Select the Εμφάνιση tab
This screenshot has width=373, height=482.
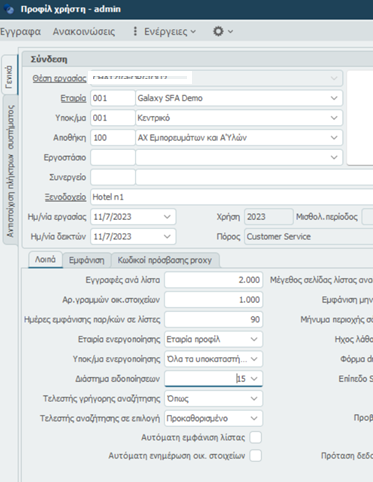(87, 260)
